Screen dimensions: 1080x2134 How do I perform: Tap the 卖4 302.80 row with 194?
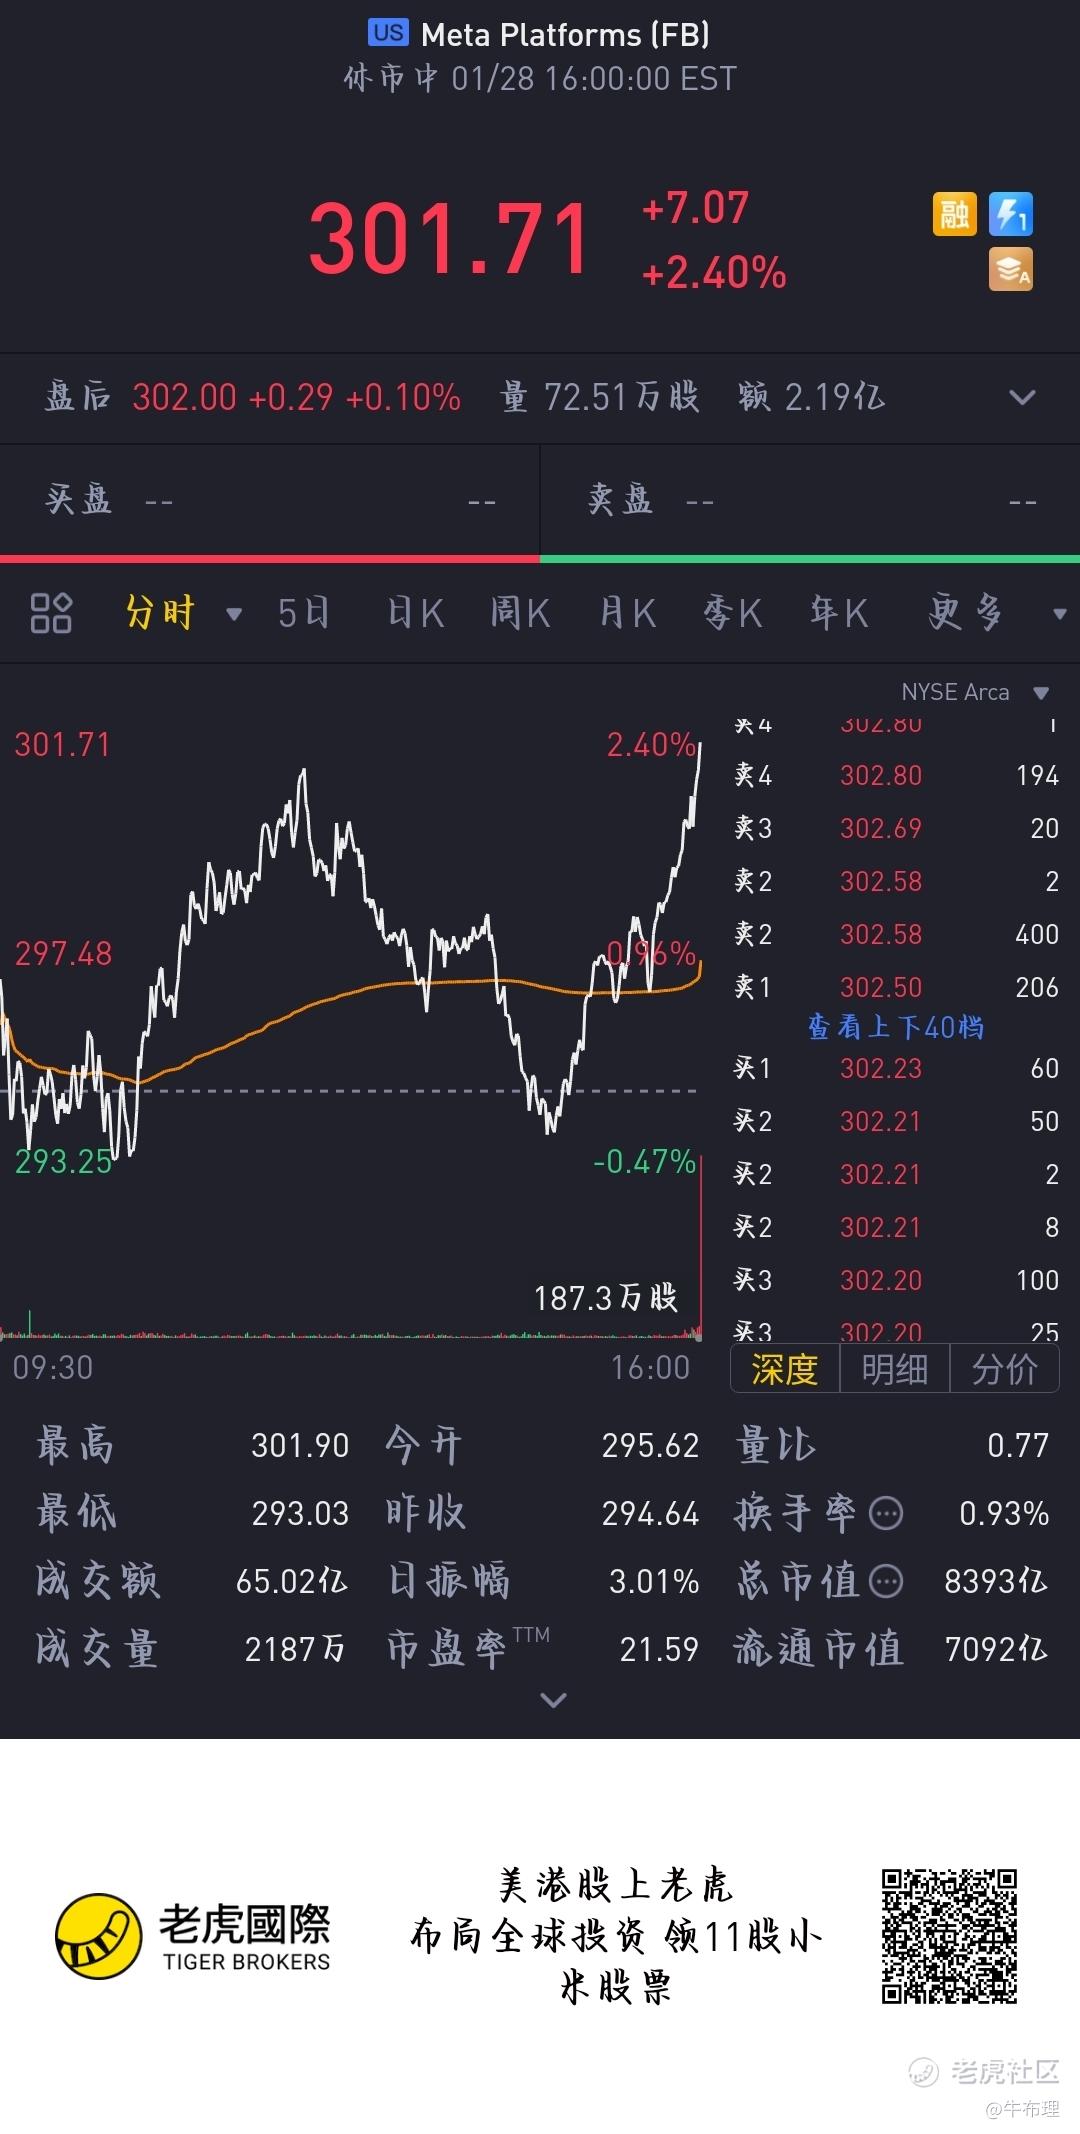(x=896, y=775)
